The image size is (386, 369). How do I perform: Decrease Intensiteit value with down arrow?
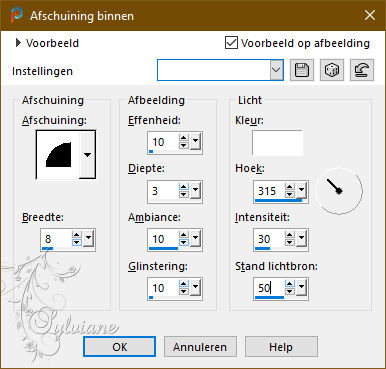[x=290, y=243]
